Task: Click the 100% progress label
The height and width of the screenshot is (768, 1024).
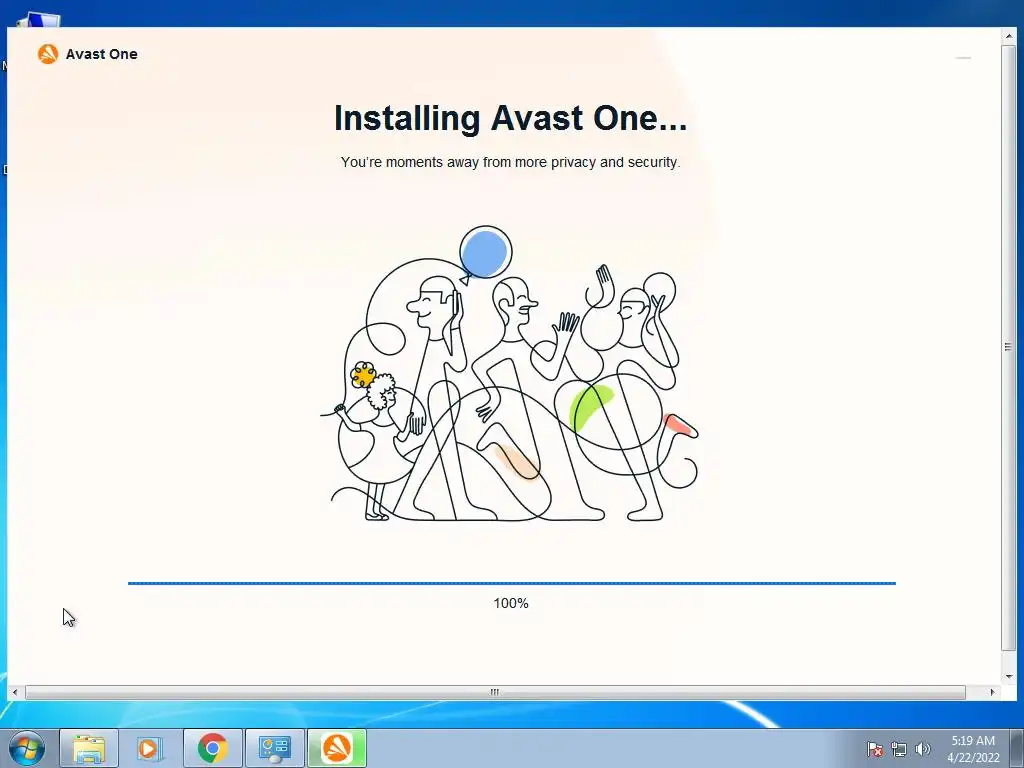Action: coord(511,603)
